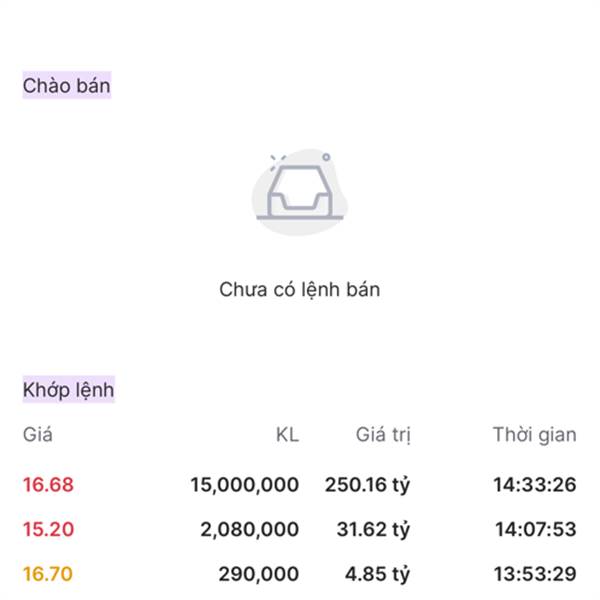600x600 pixels.
Task: Select the red price 15.20
Action: pos(48,529)
